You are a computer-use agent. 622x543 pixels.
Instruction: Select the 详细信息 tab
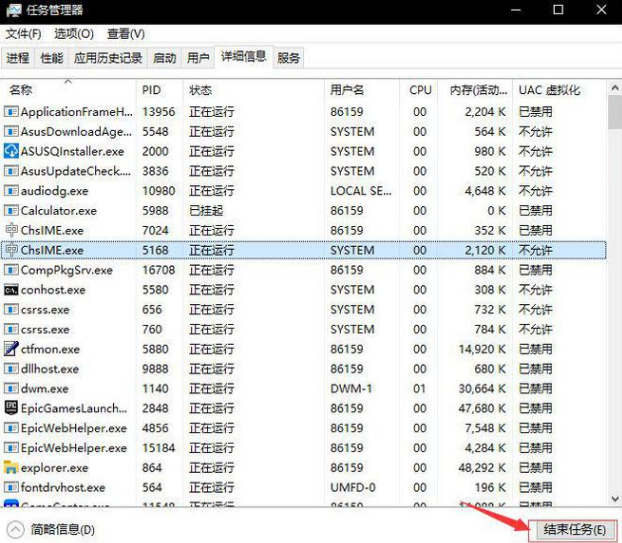coord(244,57)
